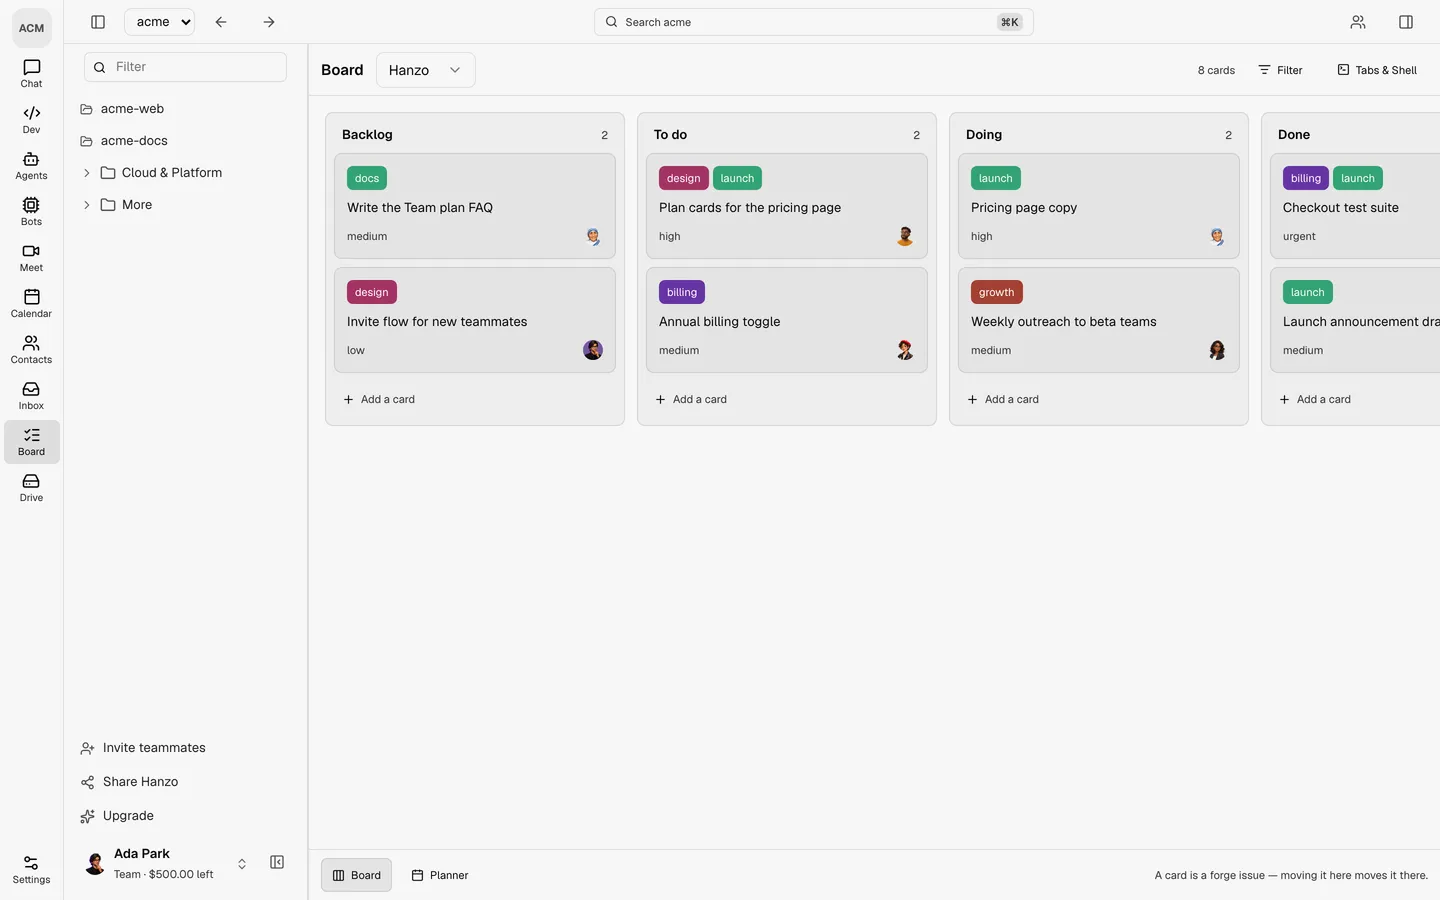Open the Dev section
Image resolution: width=1440 pixels, height=900 pixels.
pos(31,119)
